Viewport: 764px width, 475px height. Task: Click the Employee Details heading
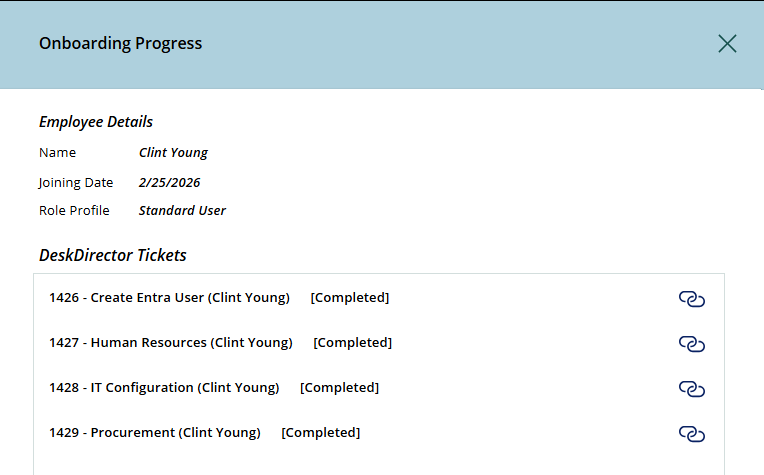[96, 122]
